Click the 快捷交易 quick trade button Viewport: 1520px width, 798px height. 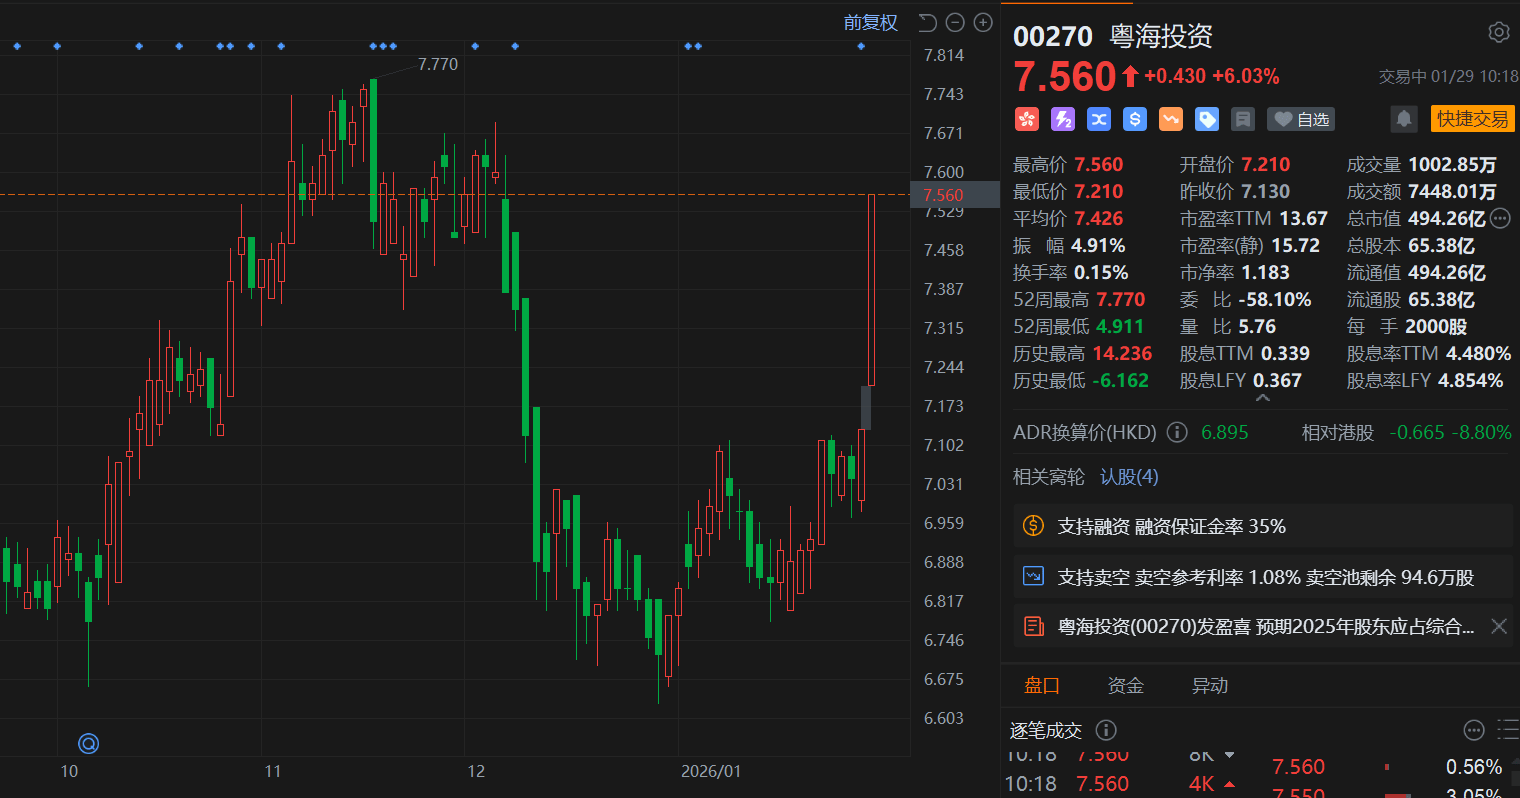tap(1472, 119)
